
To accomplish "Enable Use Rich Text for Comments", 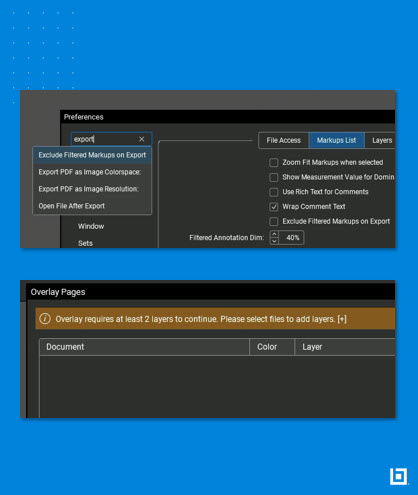I will [x=274, y=192].
